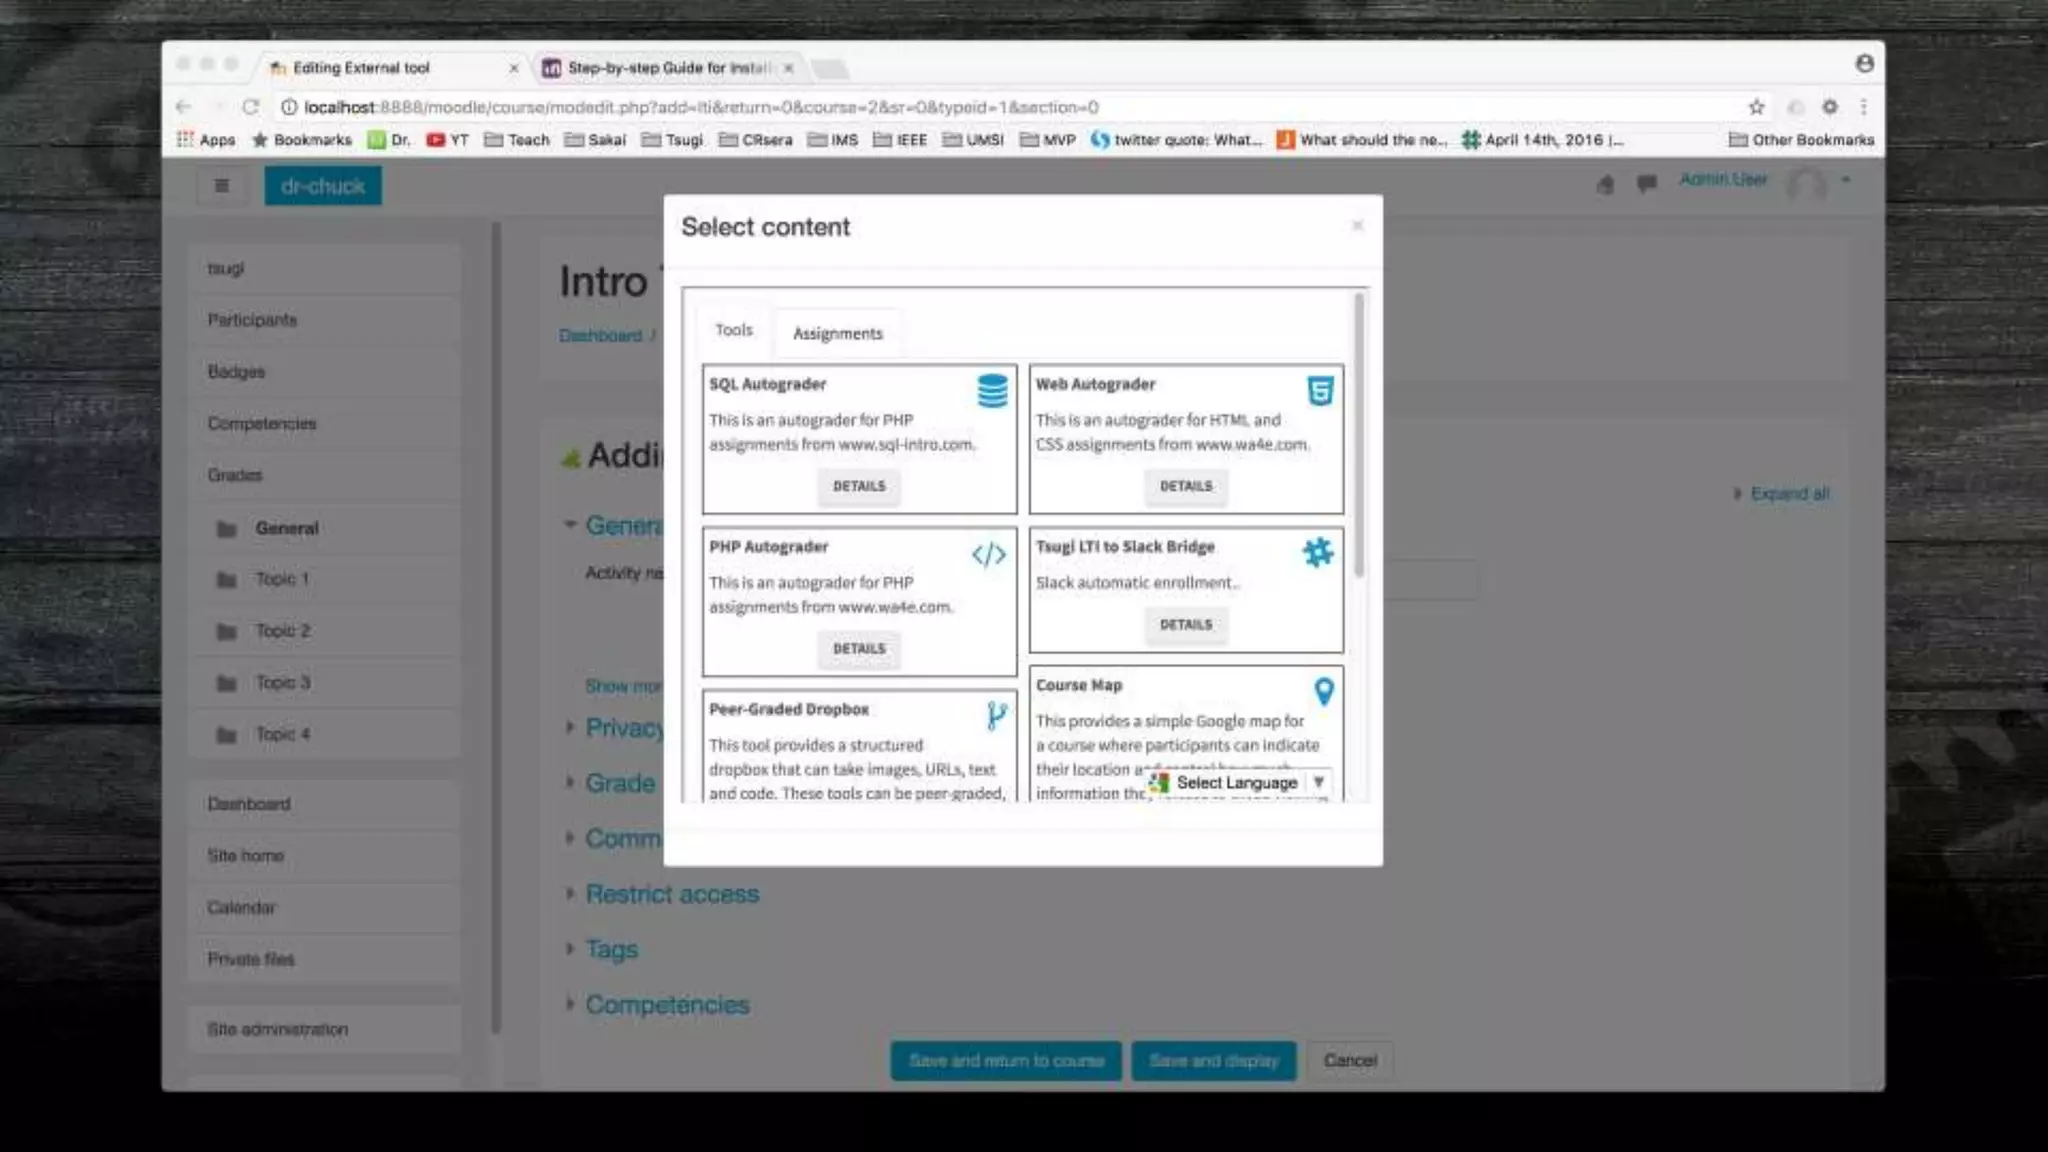The width and height of the screenshot is (2048, 1152).
Task: Click the Select content dialog scrollbar
Action: (1358, 435)
